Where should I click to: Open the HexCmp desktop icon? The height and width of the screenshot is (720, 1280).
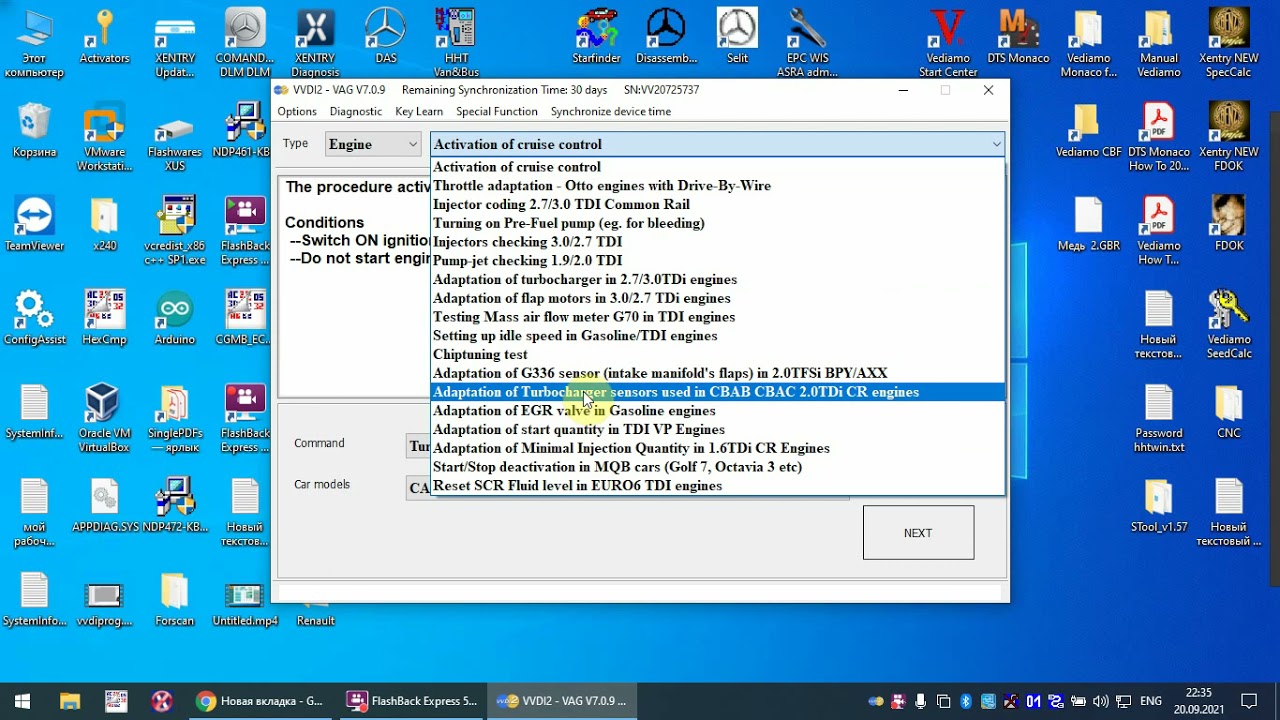[104, 318]
